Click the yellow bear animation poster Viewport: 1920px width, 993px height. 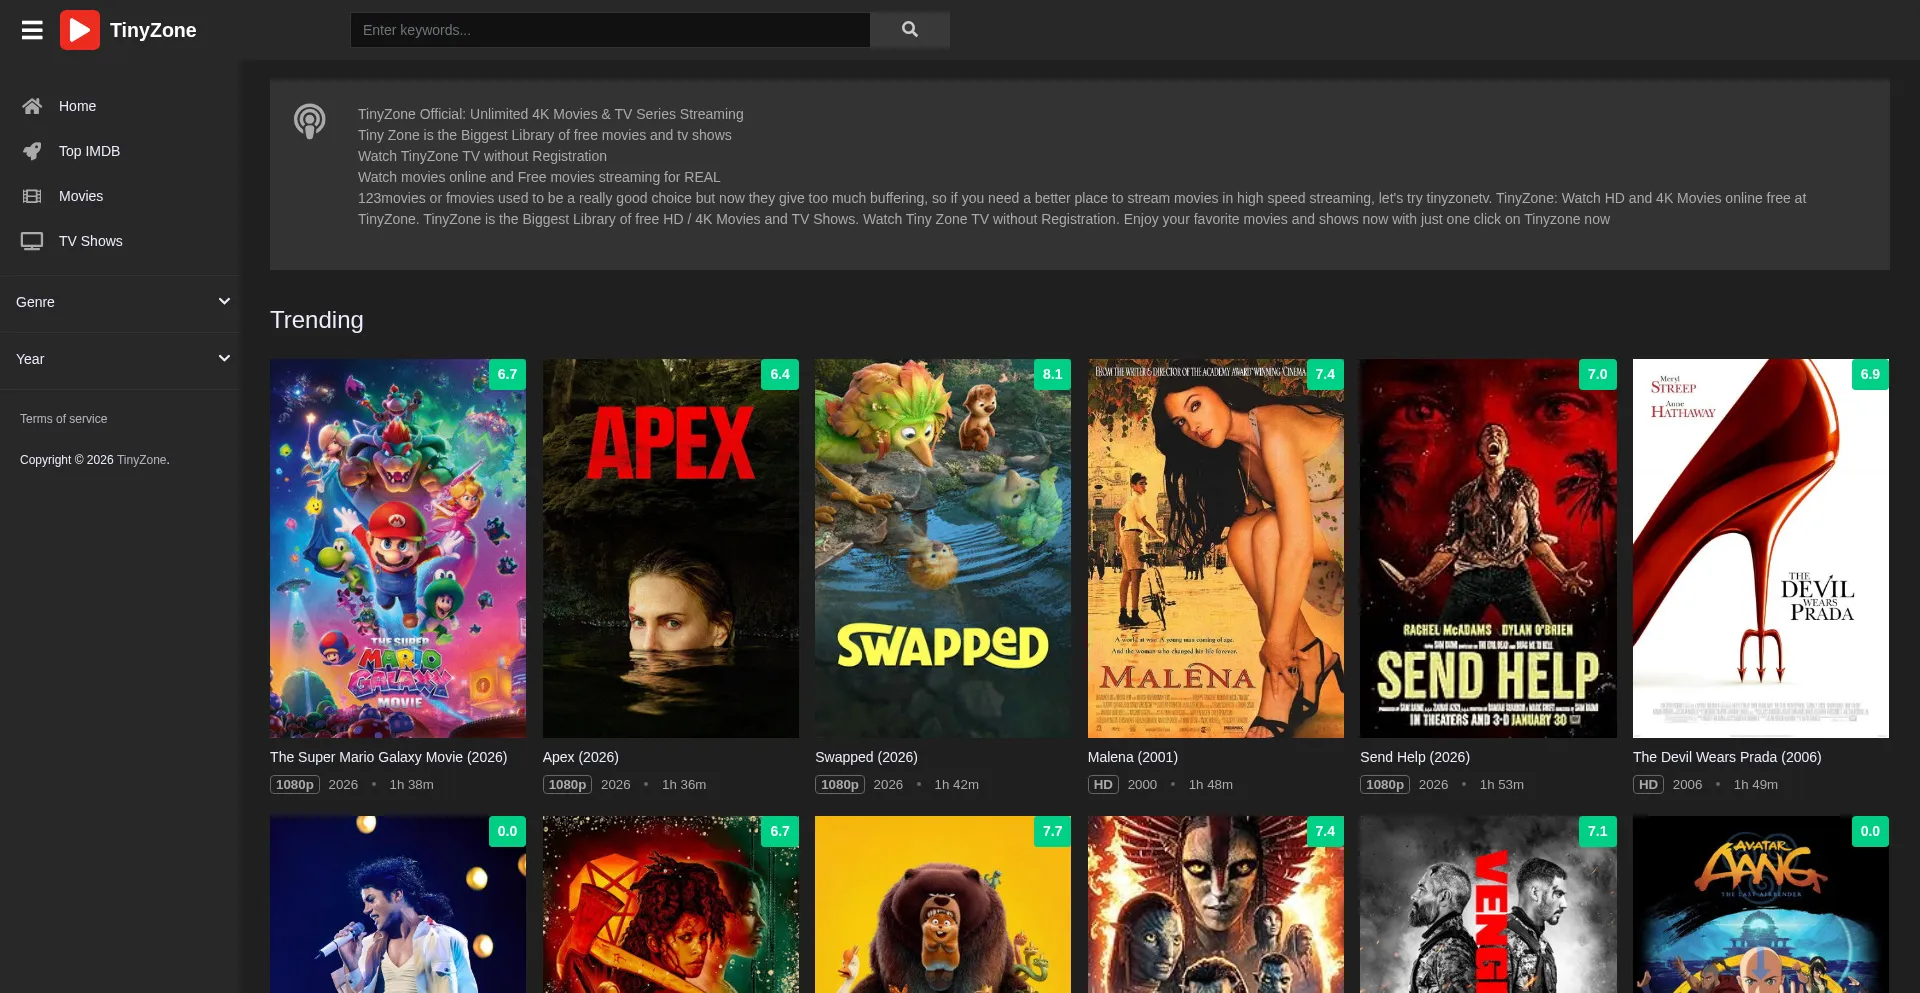coord(943,905)
